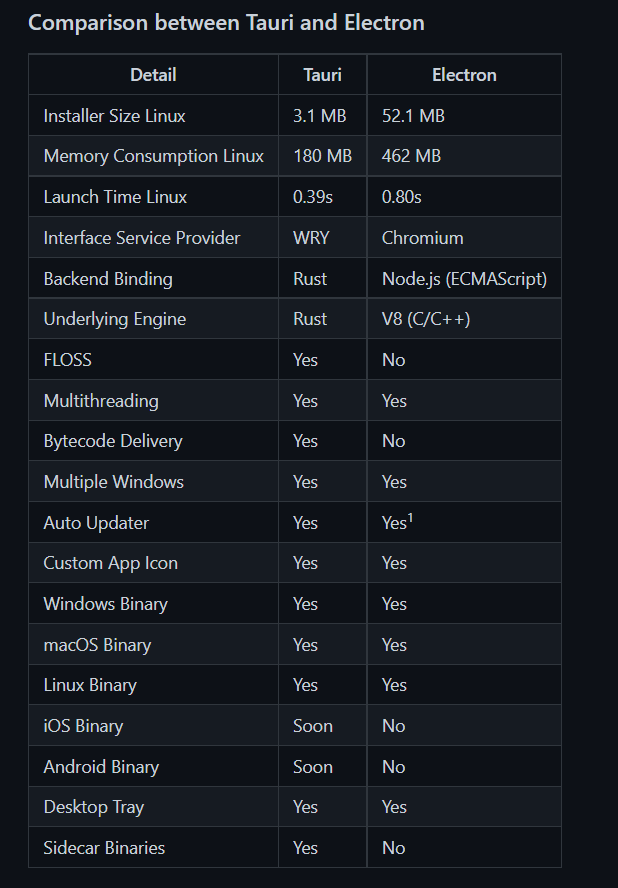This screenshot has height=888, width=618.
Task: Click the 462 MB memory cell
Action: pos(411,156)
